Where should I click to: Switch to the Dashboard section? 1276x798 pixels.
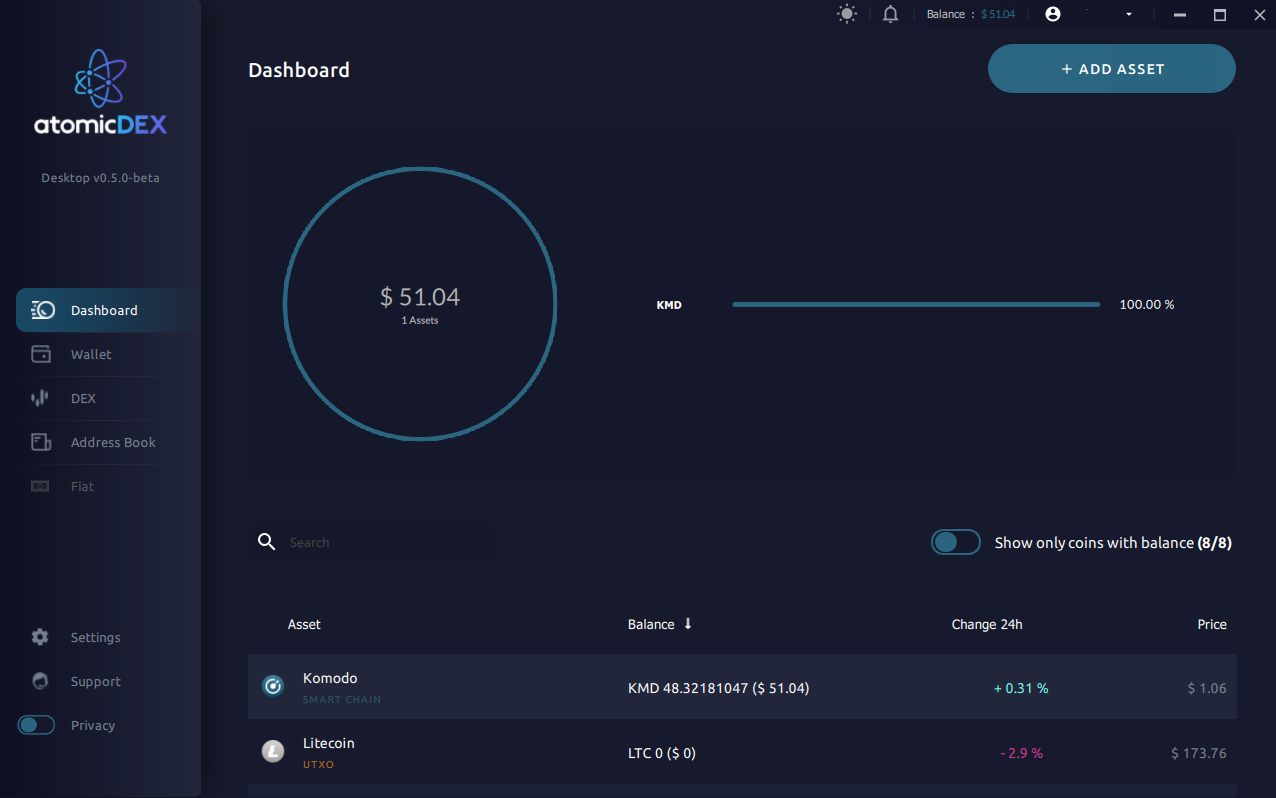point(104,310)
